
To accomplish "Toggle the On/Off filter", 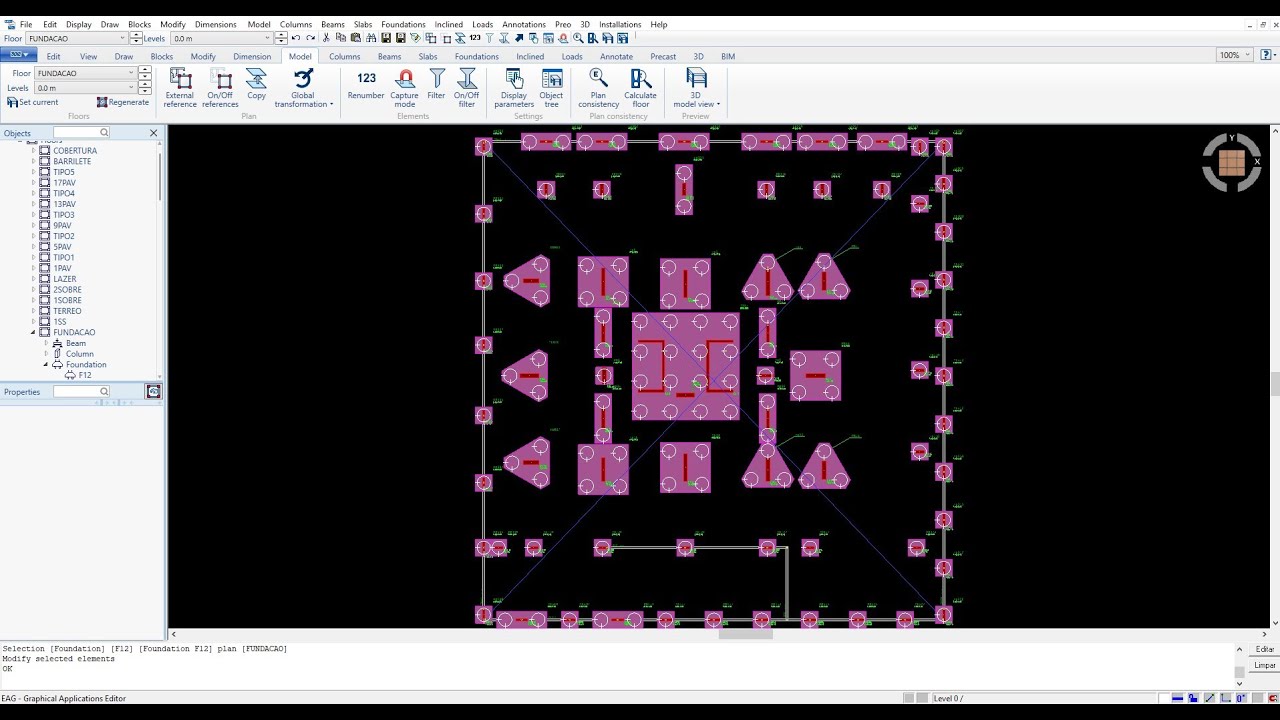I will [x=467, y=88].
